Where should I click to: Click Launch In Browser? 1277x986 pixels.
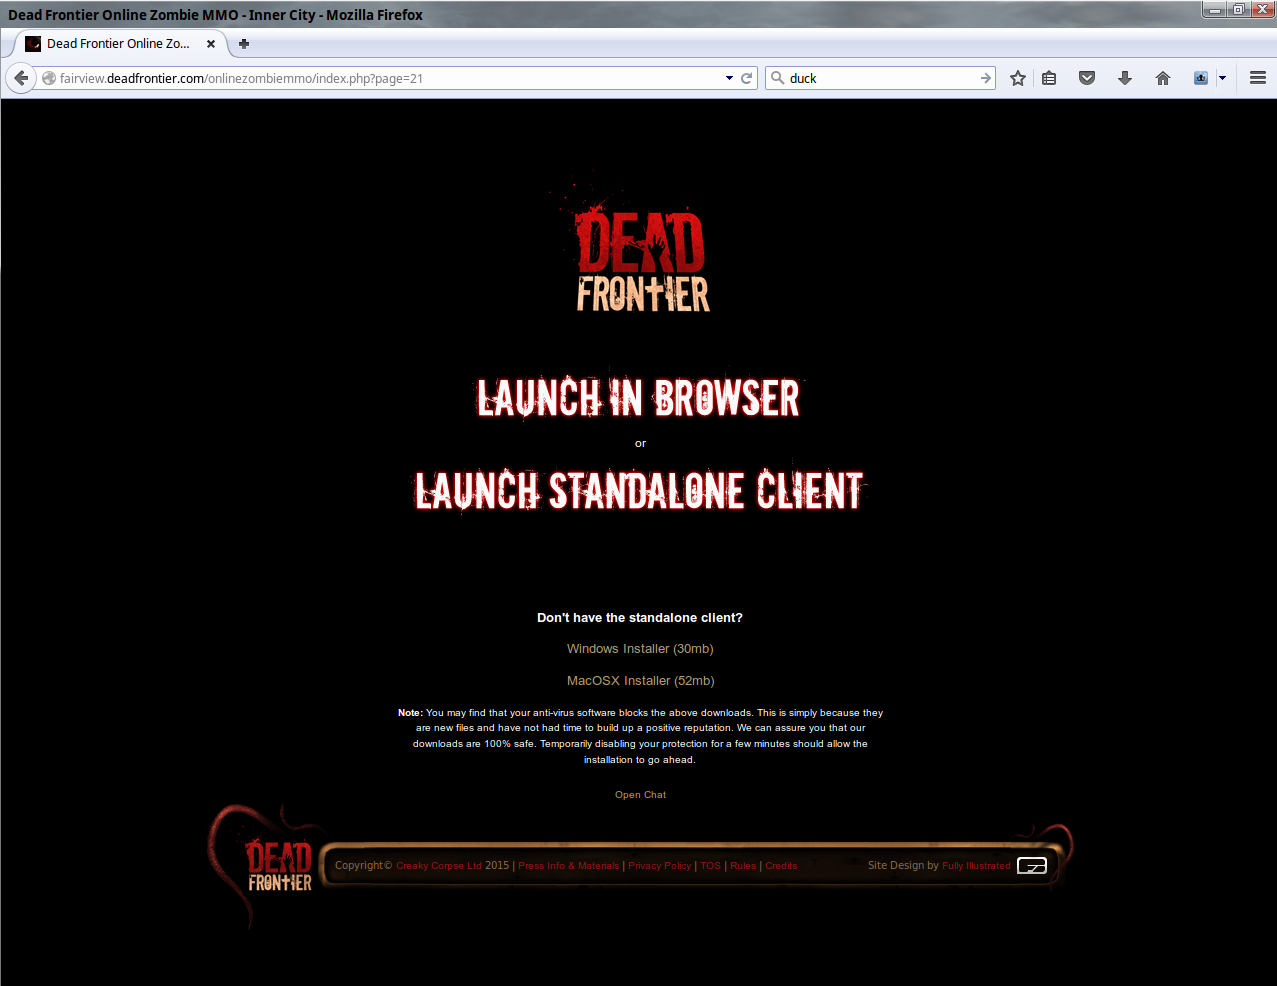[x=638, y=398]
